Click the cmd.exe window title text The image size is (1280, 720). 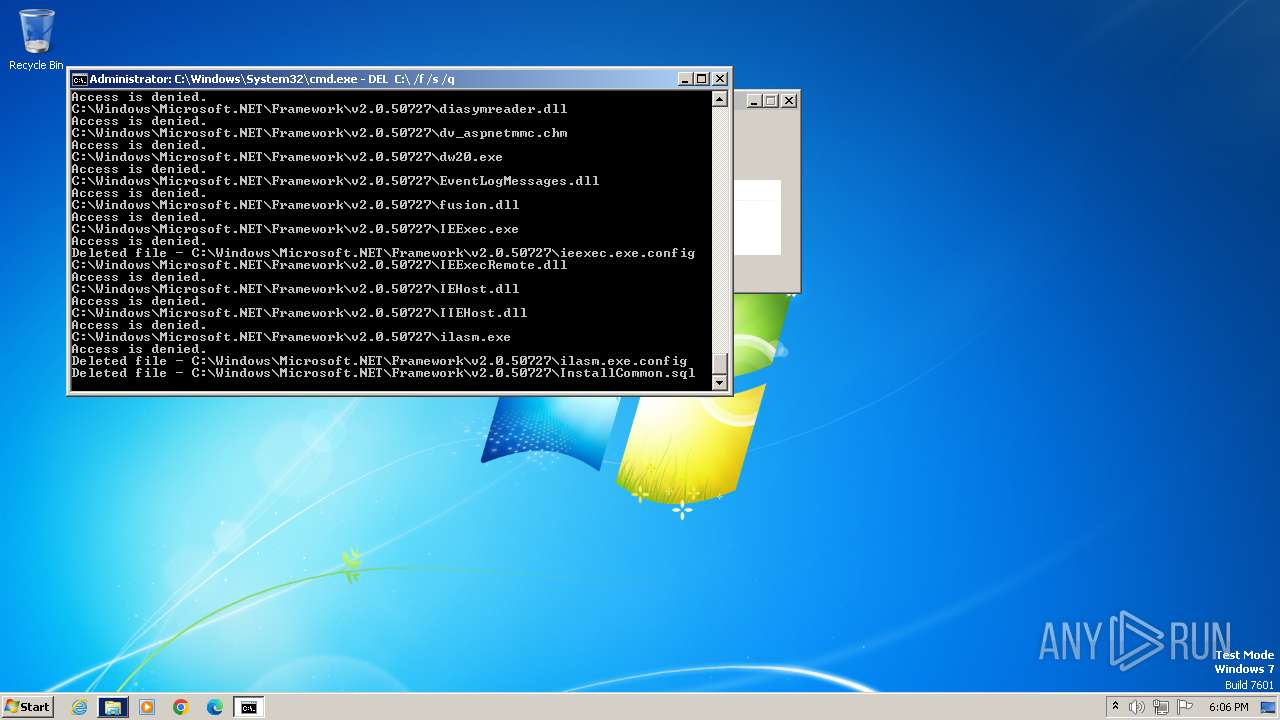click(x=272, y=79)
